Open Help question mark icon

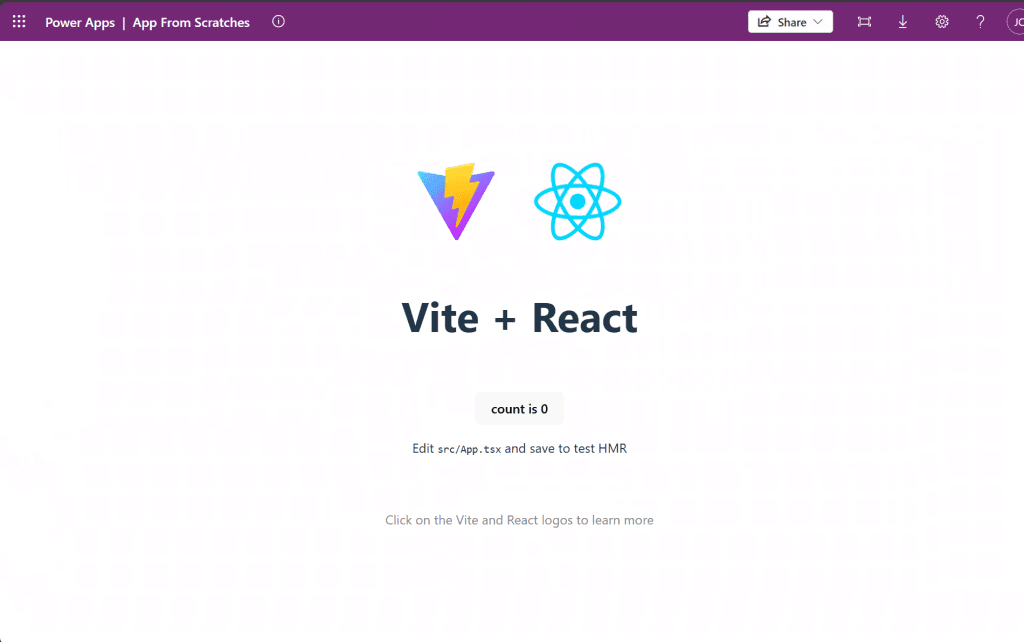[980, 22]
